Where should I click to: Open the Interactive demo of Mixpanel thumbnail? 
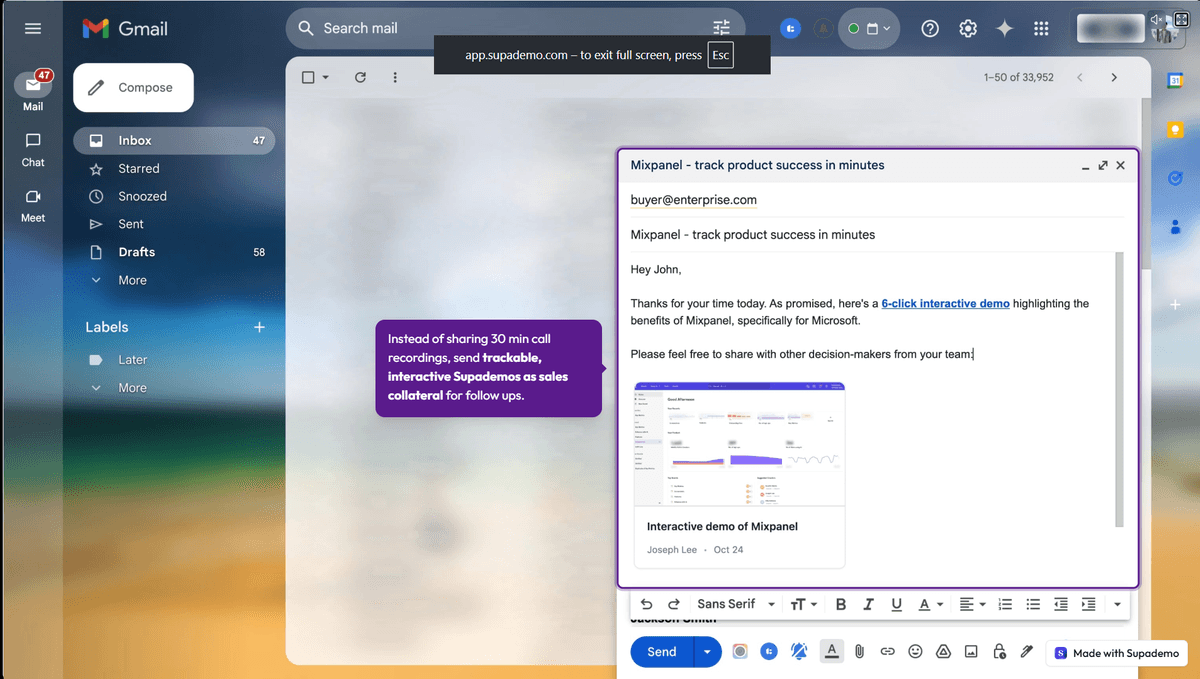pos(740,475)
